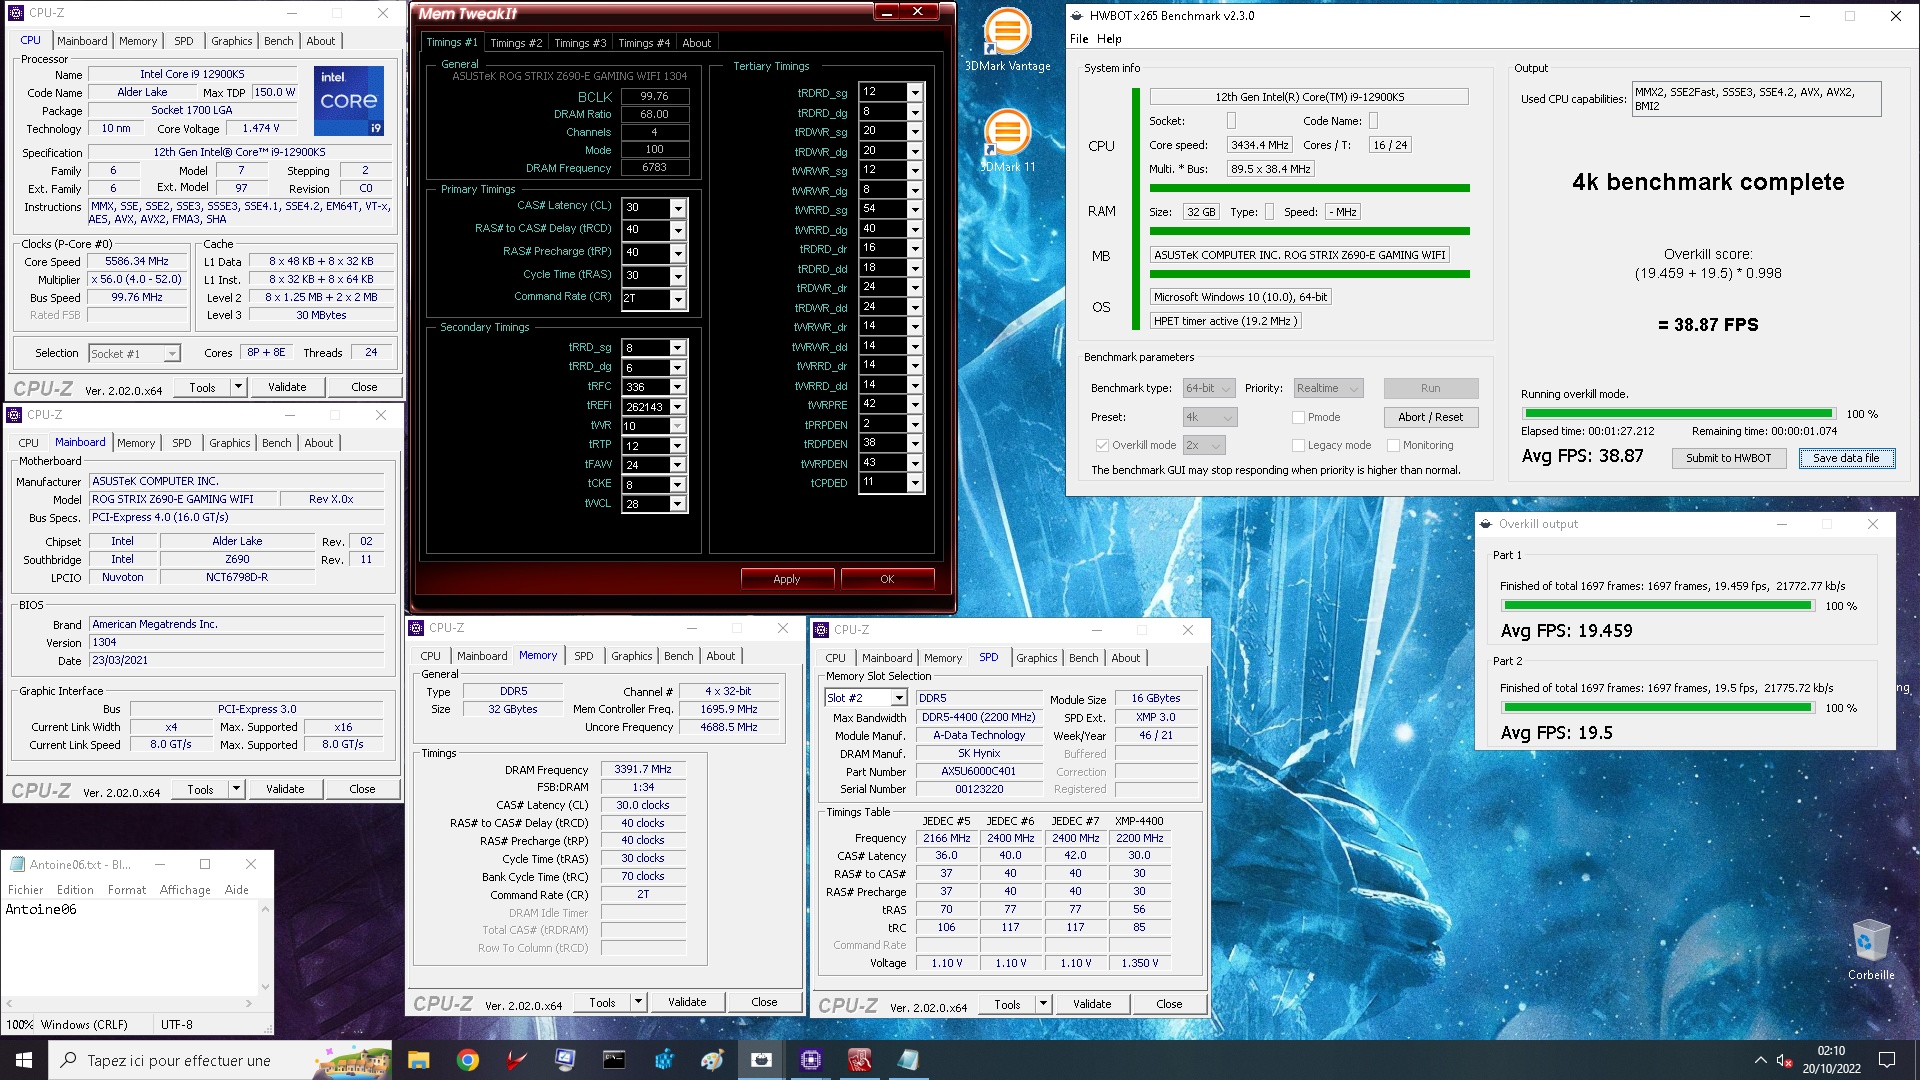
Task: Switch to Timings #4 tab in Mem TweakIt
Action: (643, 43)
